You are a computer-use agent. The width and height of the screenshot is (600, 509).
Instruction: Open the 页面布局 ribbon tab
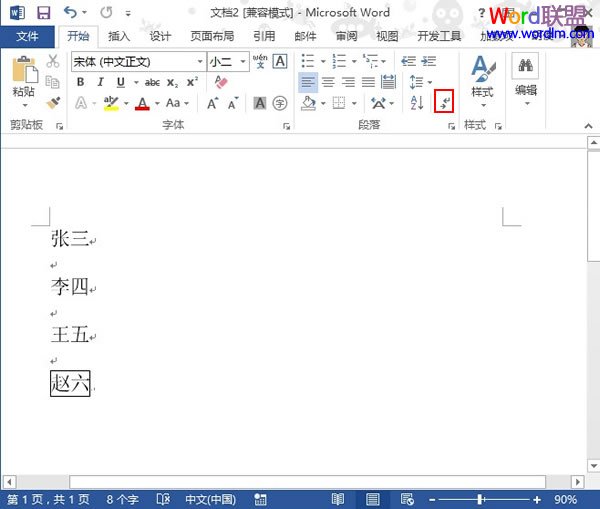tap(211, 37)
